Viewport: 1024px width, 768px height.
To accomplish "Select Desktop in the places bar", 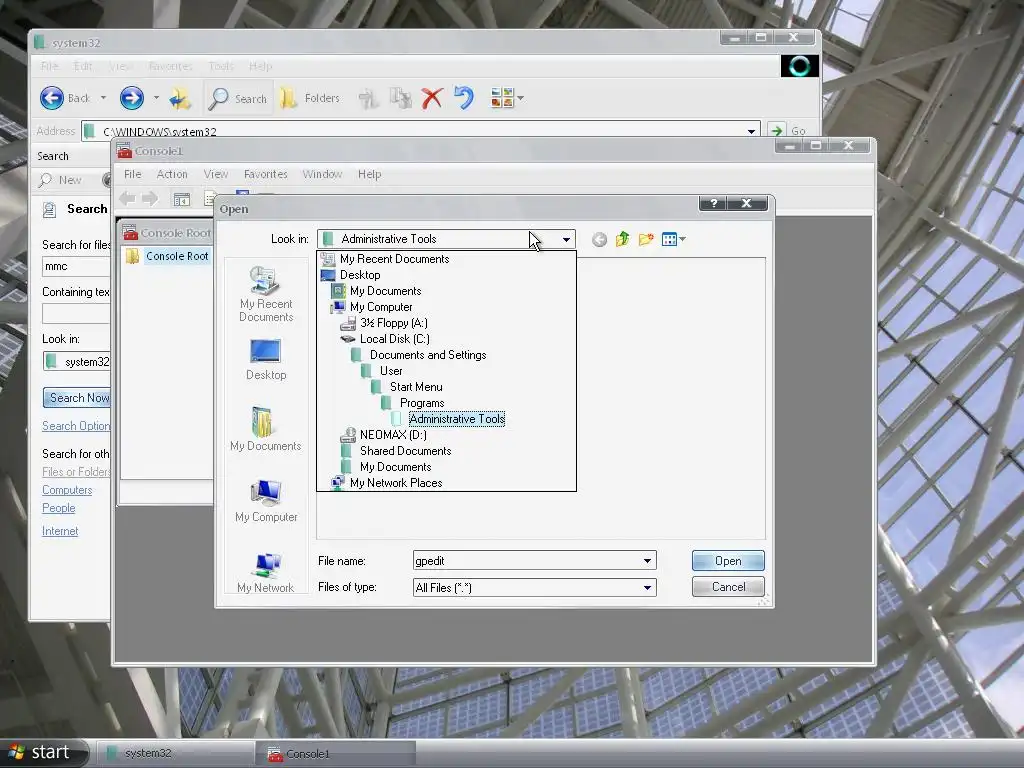I will (266, 359).
